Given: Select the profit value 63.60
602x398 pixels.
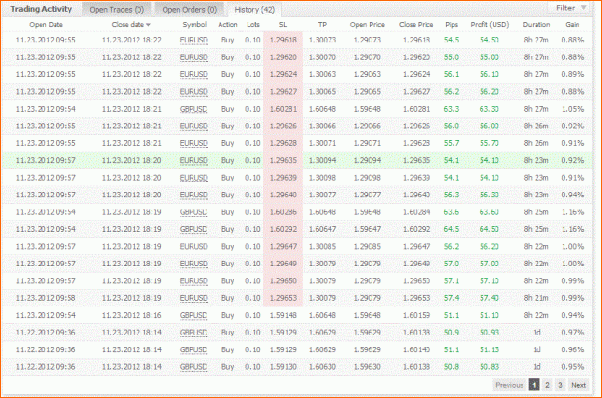Looking at the screenshot, I should 490,212.
